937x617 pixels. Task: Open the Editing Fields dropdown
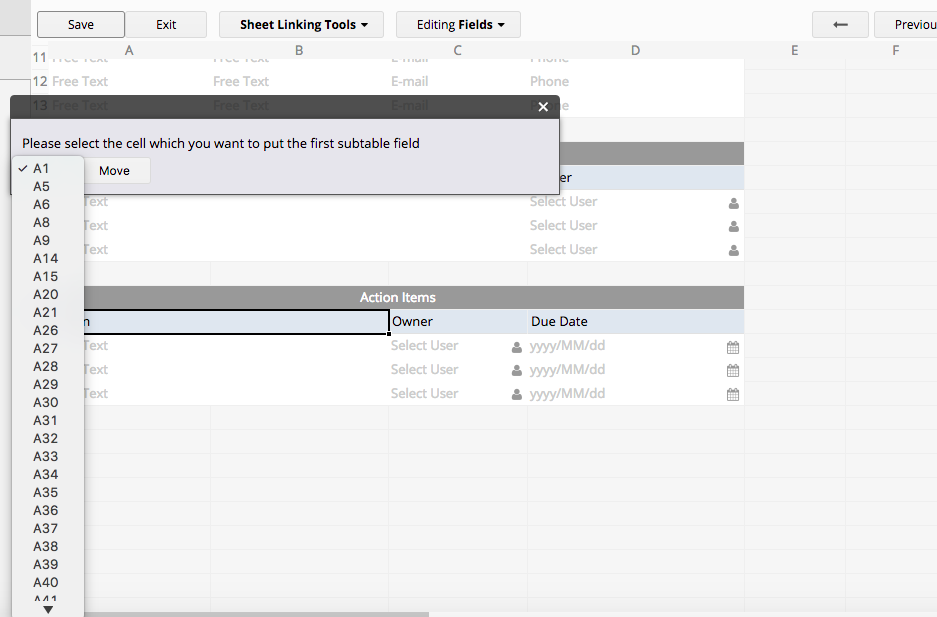[458, 24]
